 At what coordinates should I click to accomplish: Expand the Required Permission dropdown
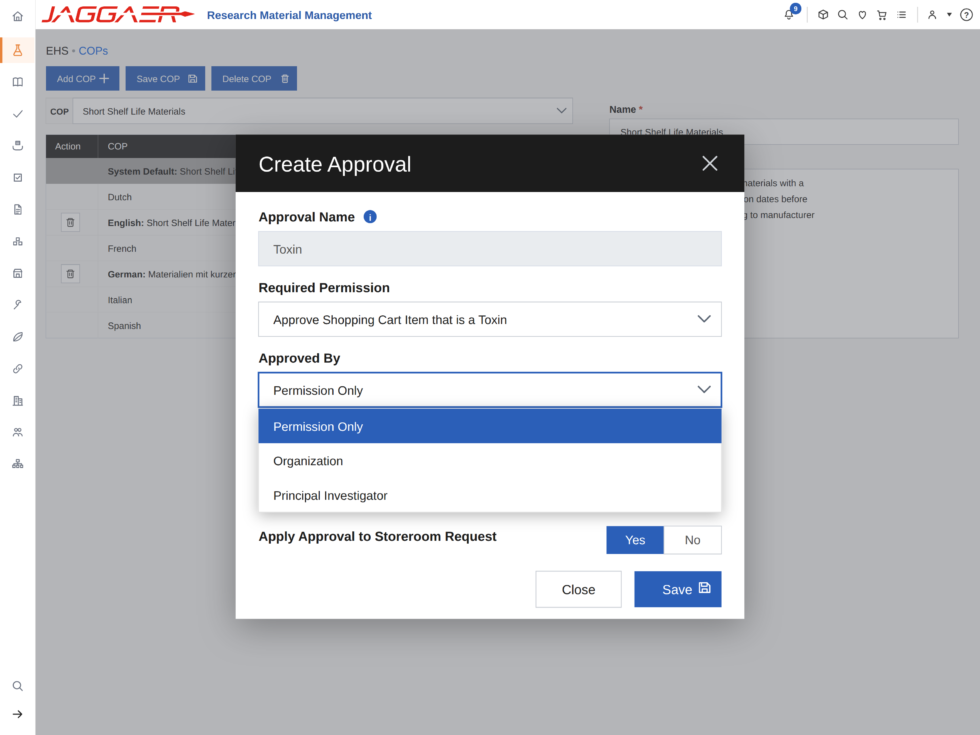tap(490, 319)
